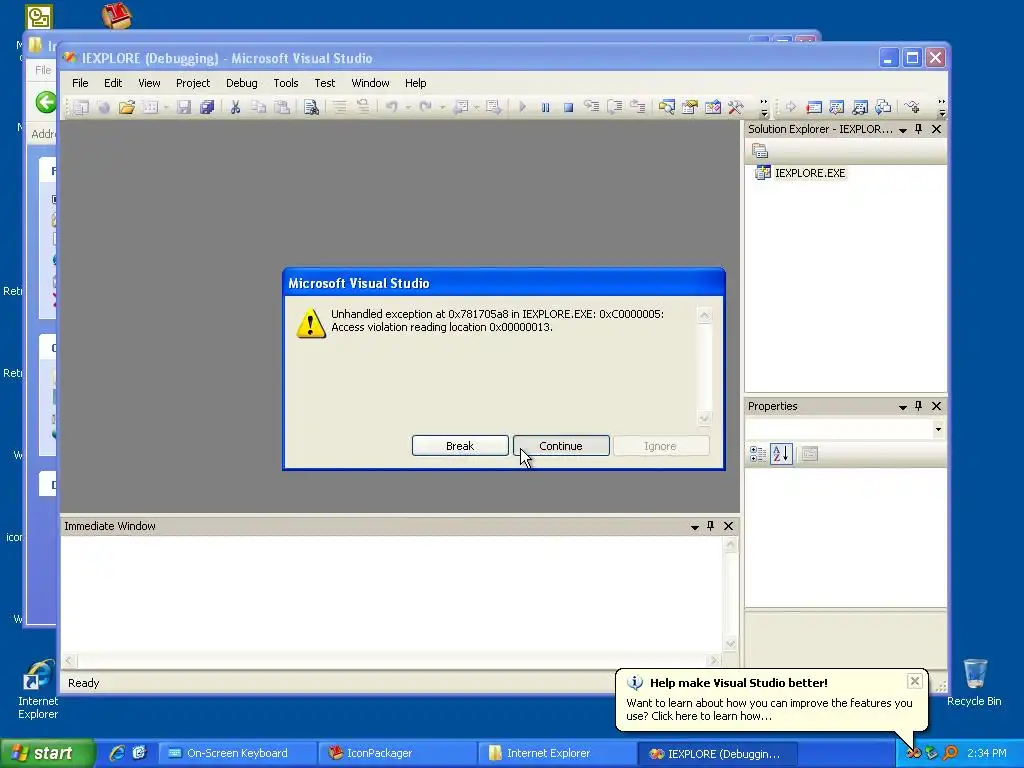This screenshot has height=768, width=1024.
Task: Open the Redo history dropdown arrow
Action: pos(442,107)
